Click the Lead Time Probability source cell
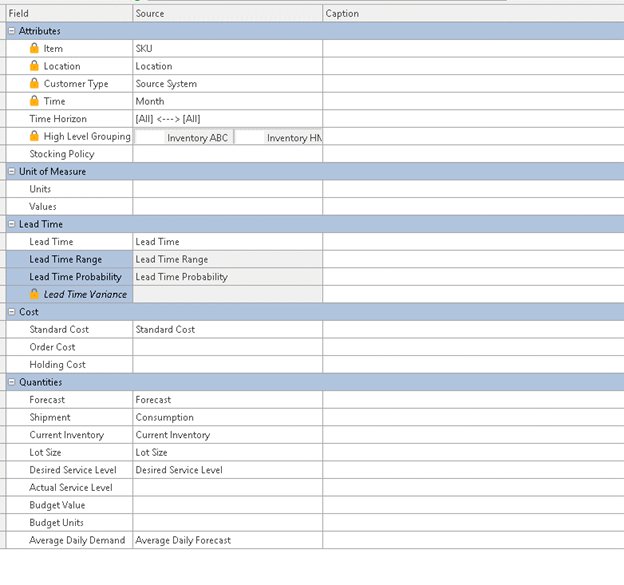This screenshot has height=585, width=624. (x=227, y=277)
